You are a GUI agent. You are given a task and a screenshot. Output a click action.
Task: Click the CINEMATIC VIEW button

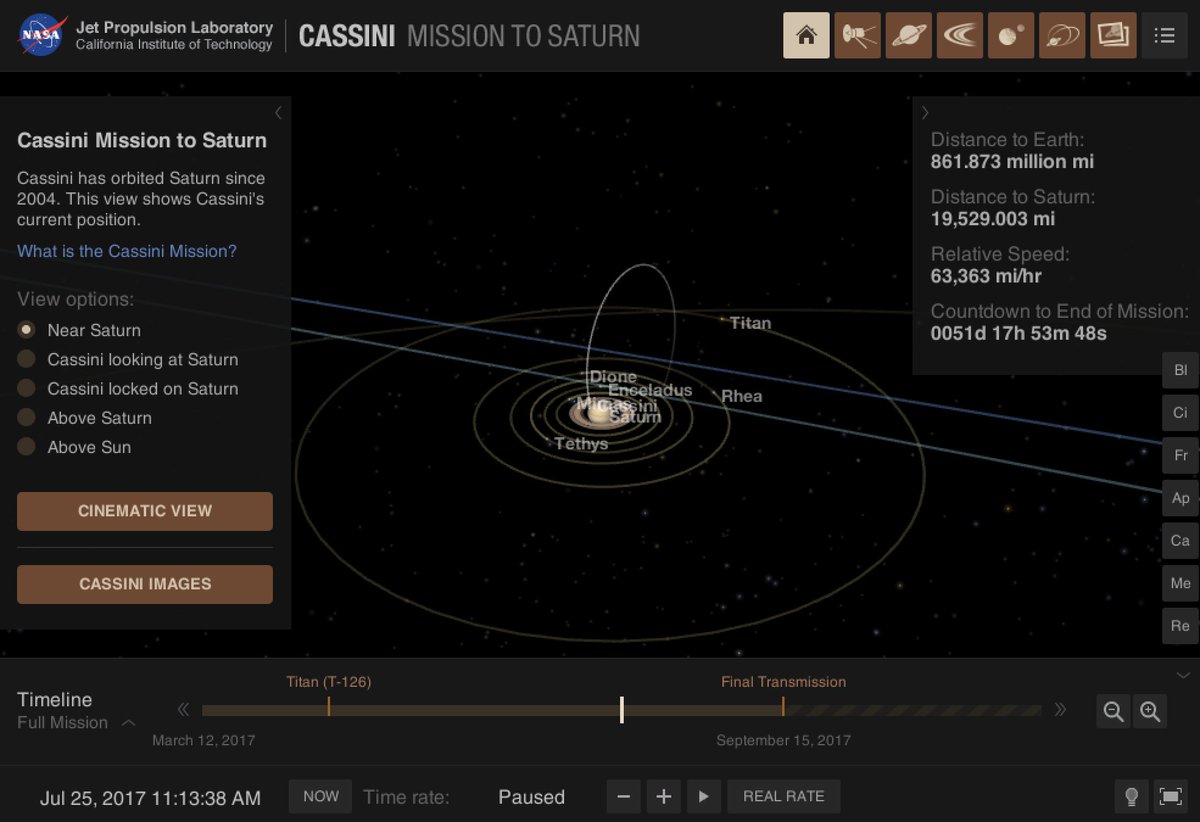[x=145, y=511]
